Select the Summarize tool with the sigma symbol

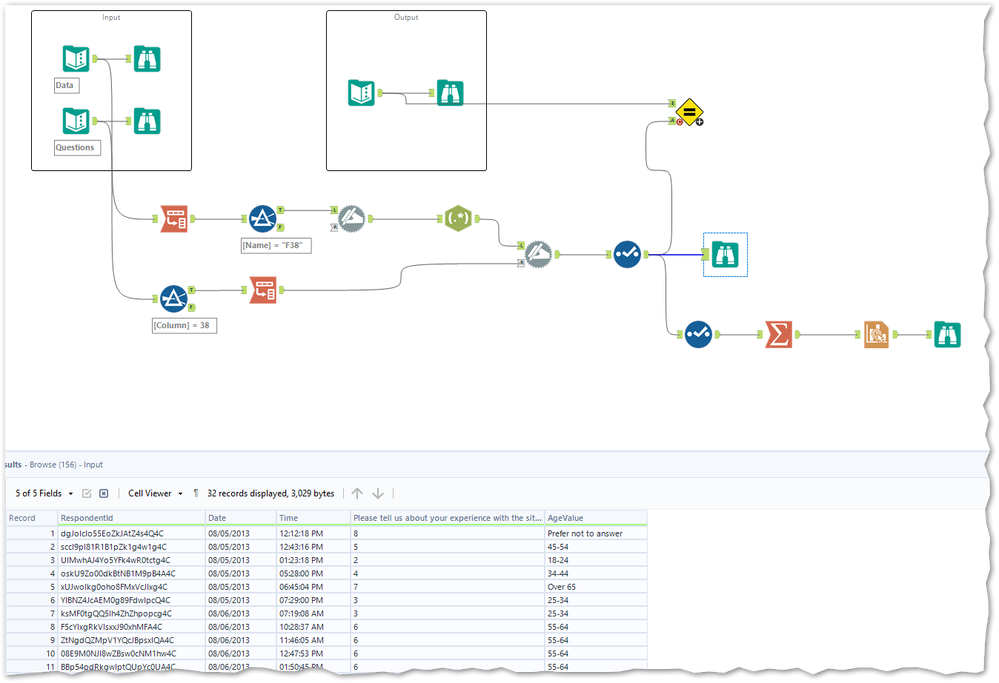tap(778, 334)
